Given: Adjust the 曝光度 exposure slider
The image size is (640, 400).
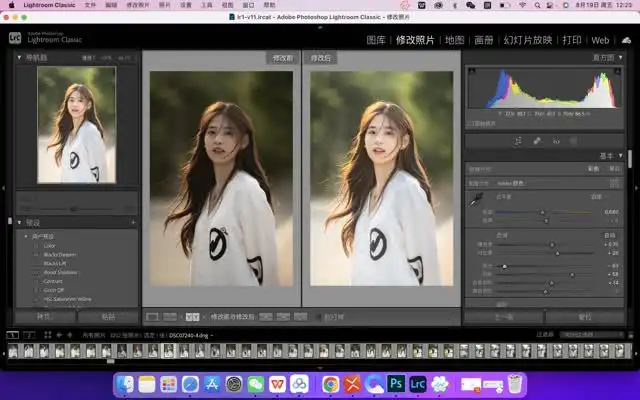Looking at the screenshot, I should [x=552, y=243].
